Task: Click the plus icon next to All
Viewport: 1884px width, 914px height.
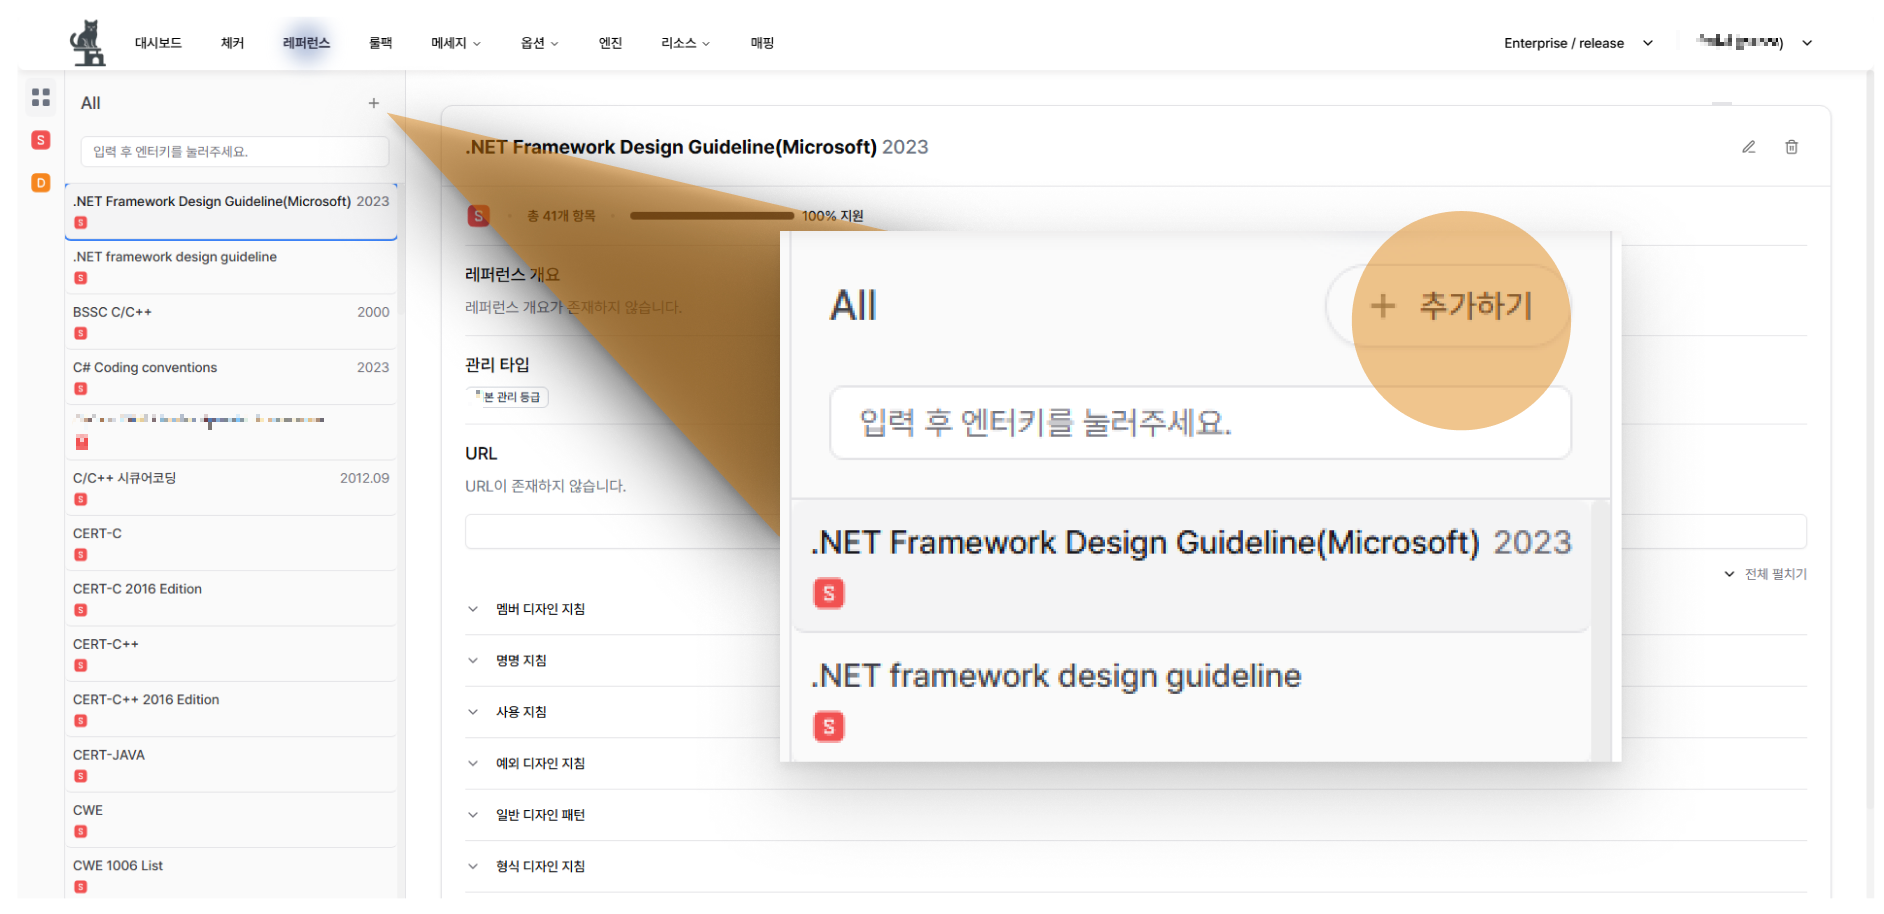Action: (x=374, y=103)
